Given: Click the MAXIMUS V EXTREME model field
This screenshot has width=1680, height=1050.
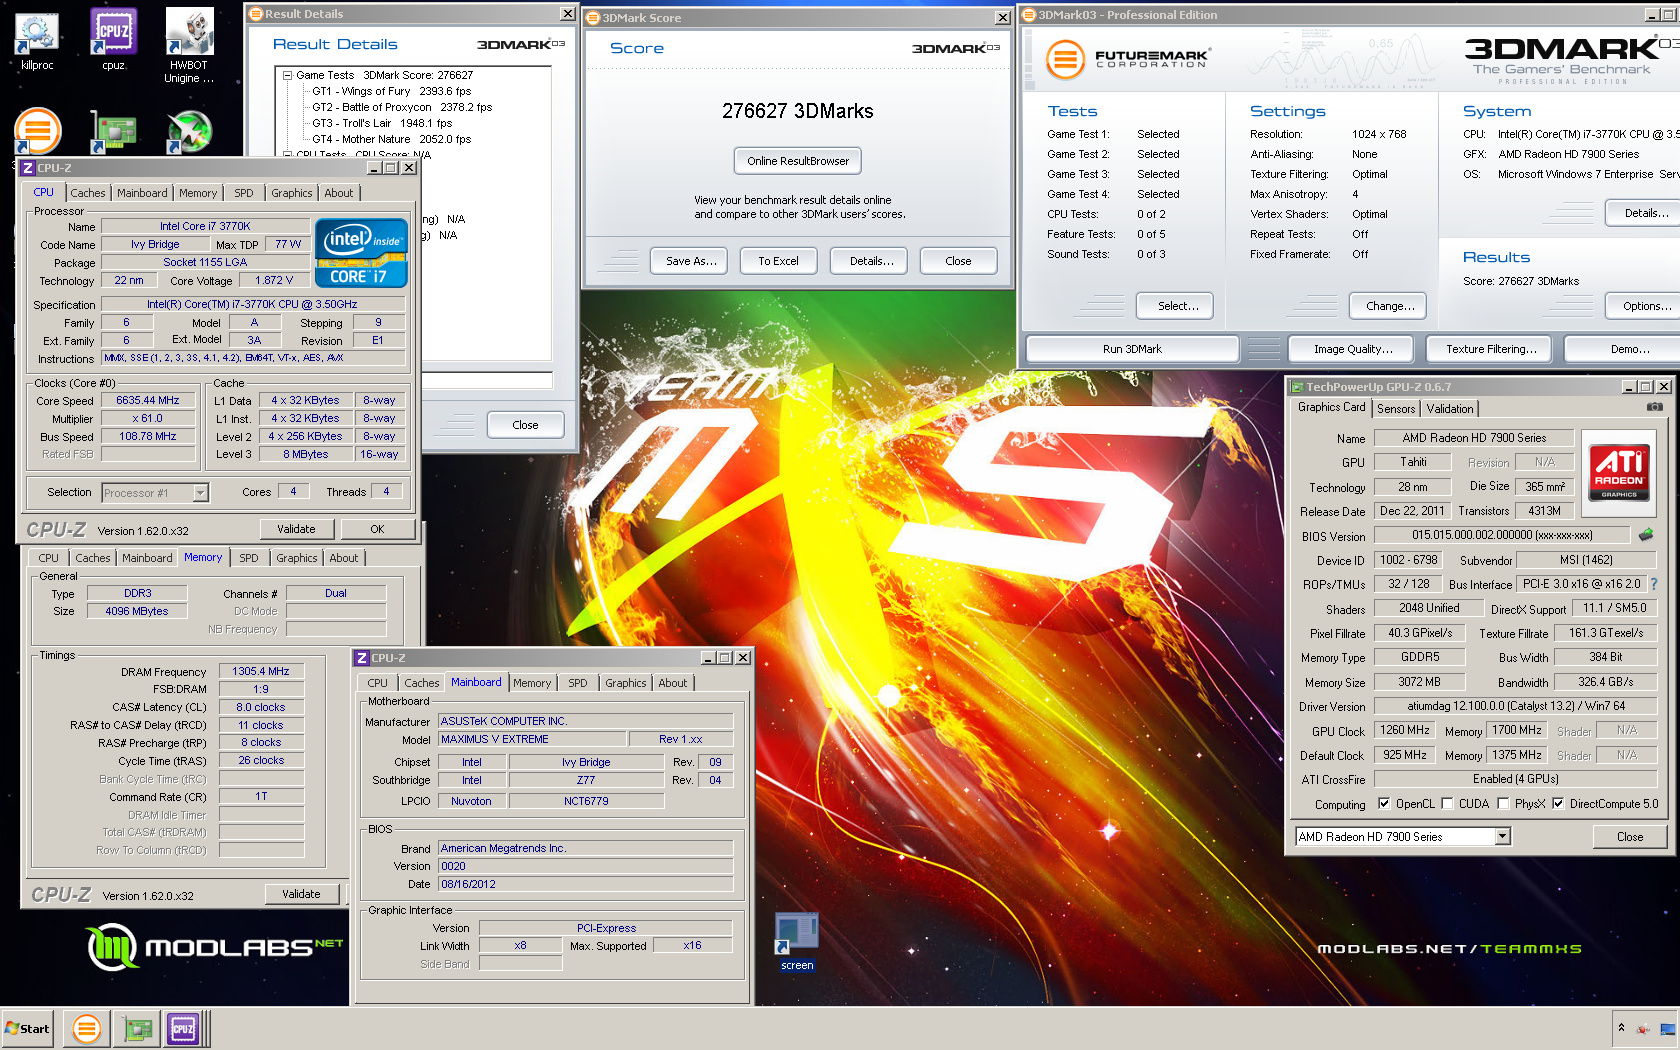Looking at the screenshot, I should coord(533,739).
